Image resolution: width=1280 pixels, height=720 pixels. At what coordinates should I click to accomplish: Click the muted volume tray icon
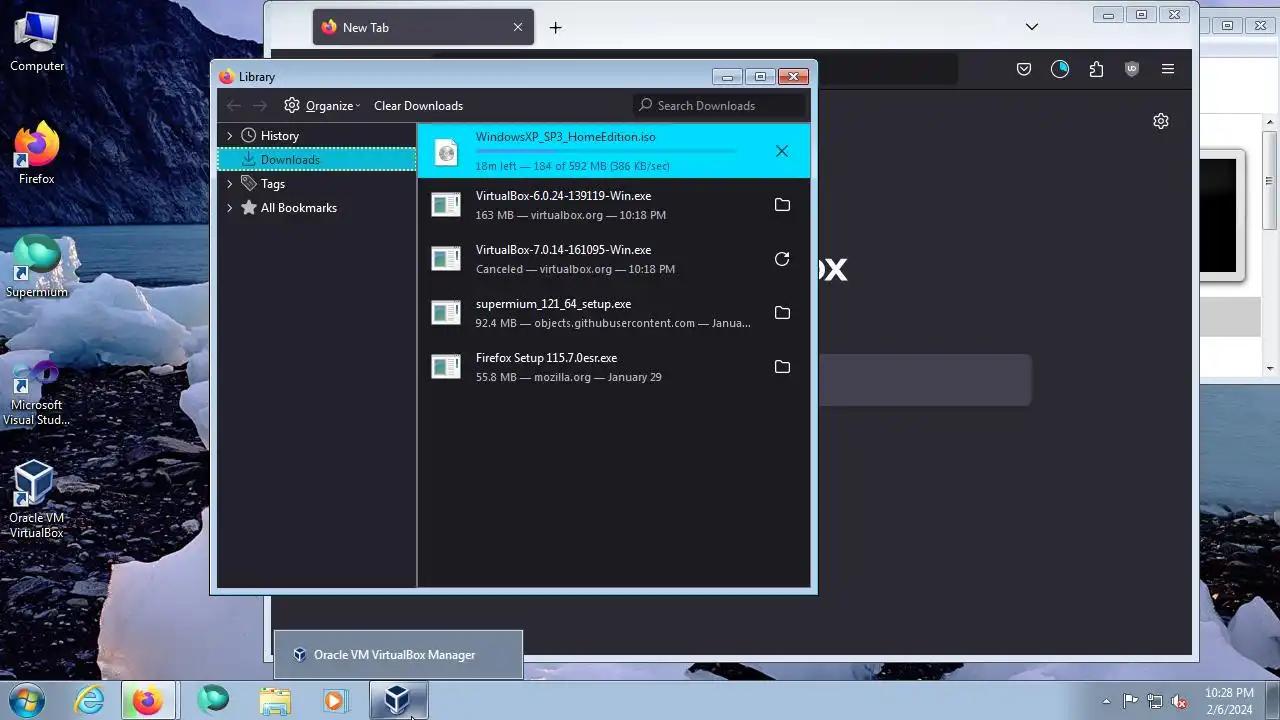tap(1180, 701)
